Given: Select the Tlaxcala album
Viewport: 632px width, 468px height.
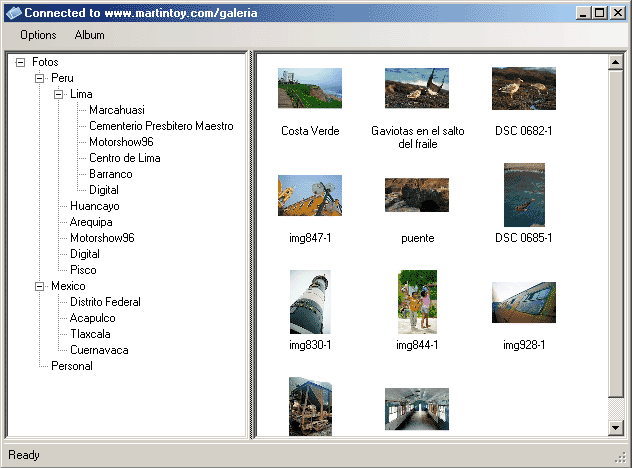Looking at the screenshot, I should (90, 334).
